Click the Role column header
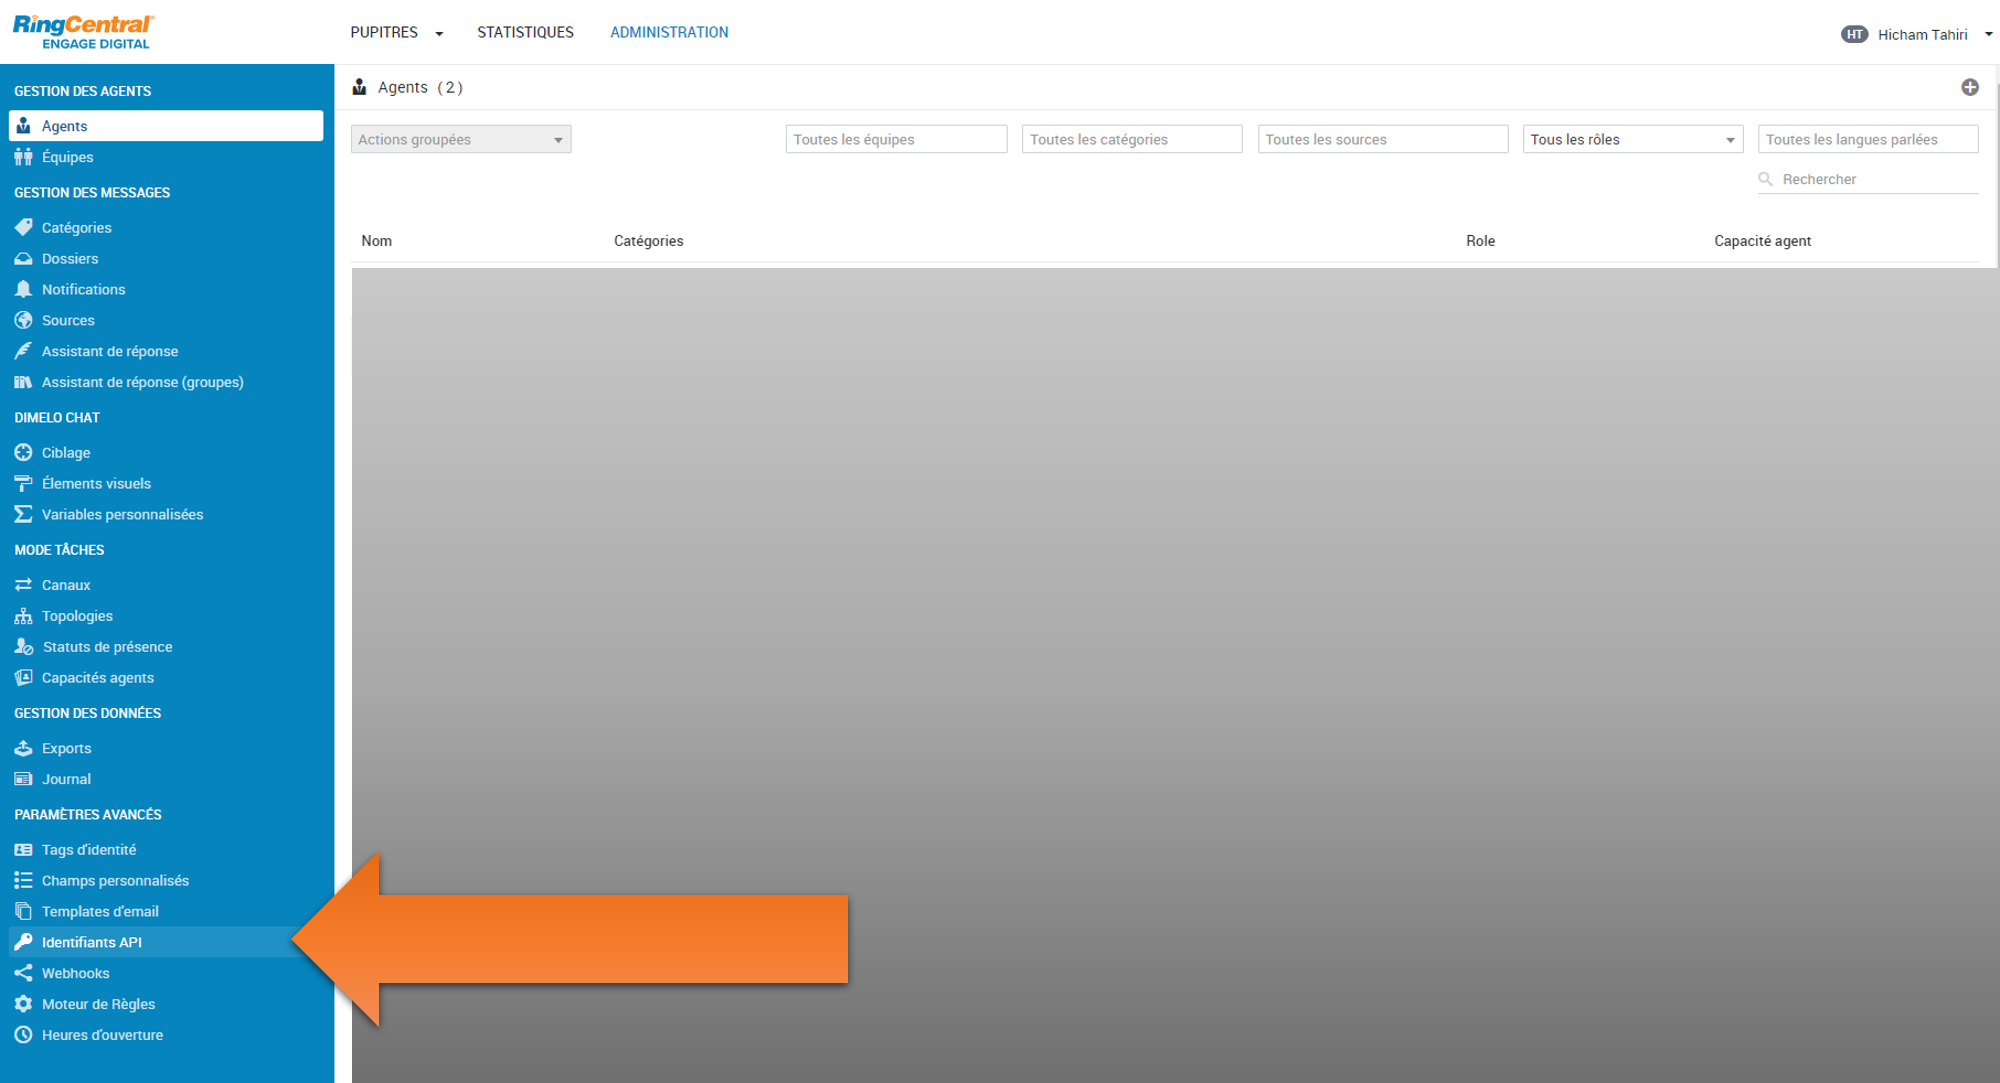The image size is (2000, 1083). tap(1480, 241)
